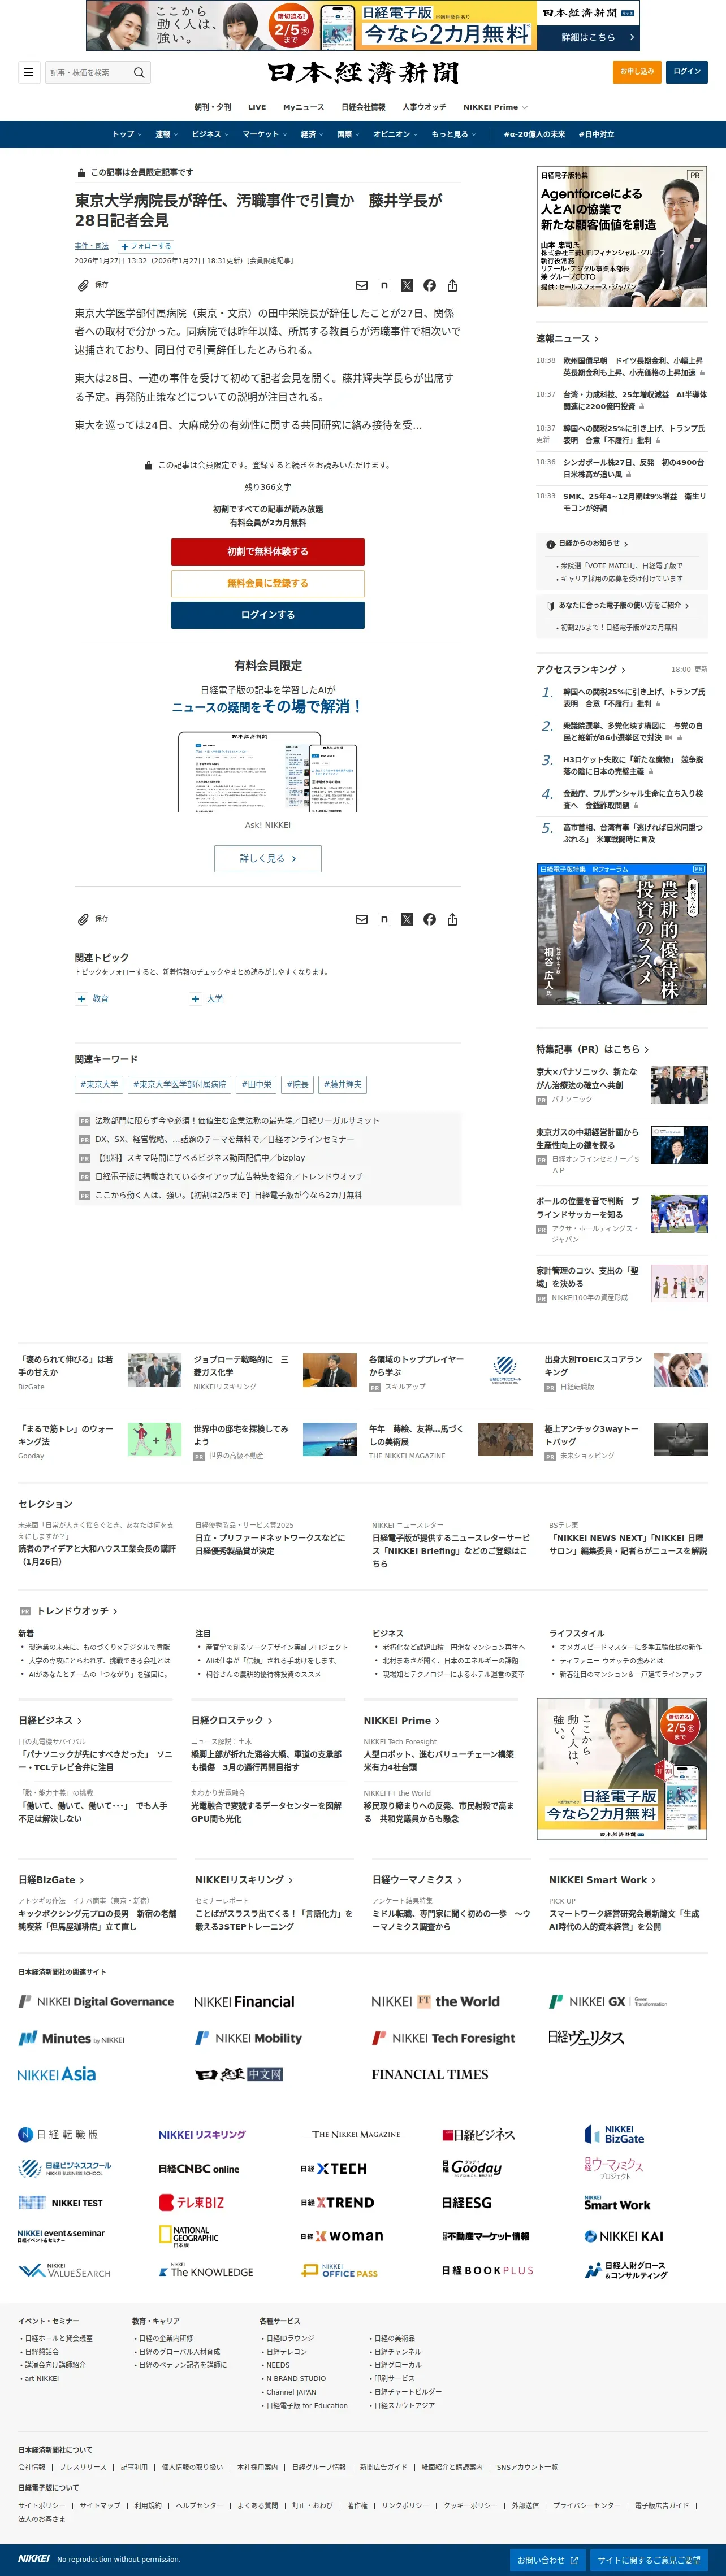Click the #藤井輝夫 keyword tag
This screenshot has height=2576, width=726.
coord(343,1084)
